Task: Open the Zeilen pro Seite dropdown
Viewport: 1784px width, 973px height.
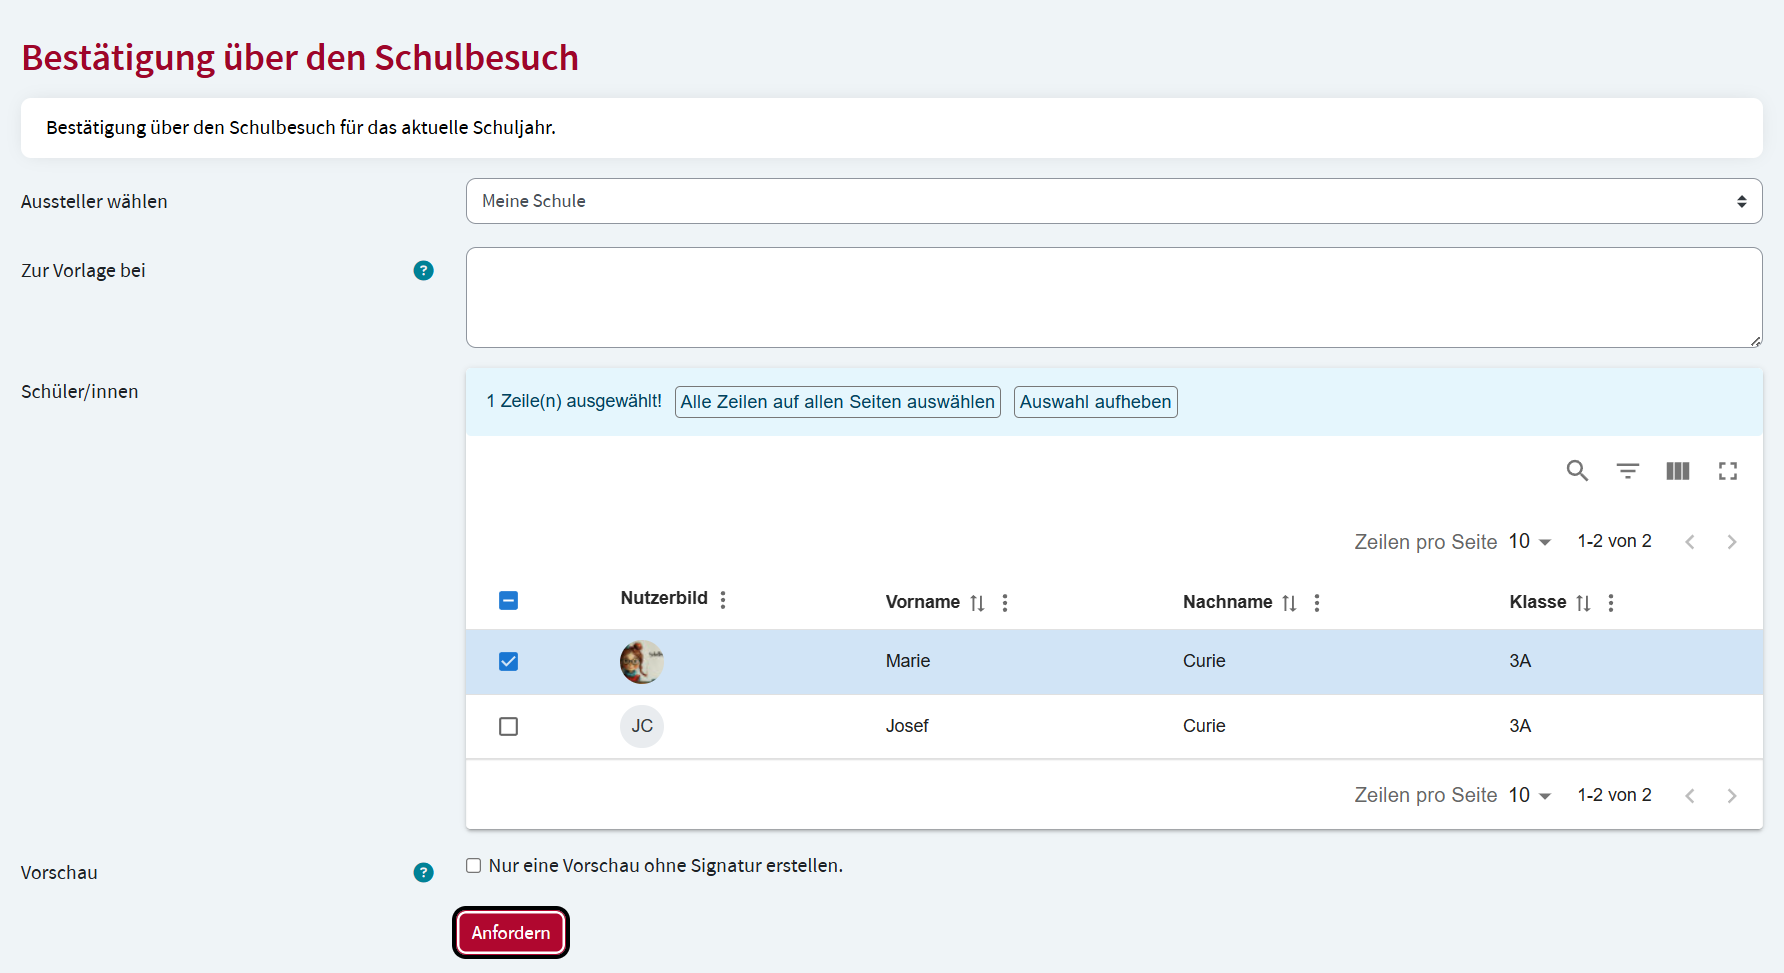Action: (x=1529, y=541)
